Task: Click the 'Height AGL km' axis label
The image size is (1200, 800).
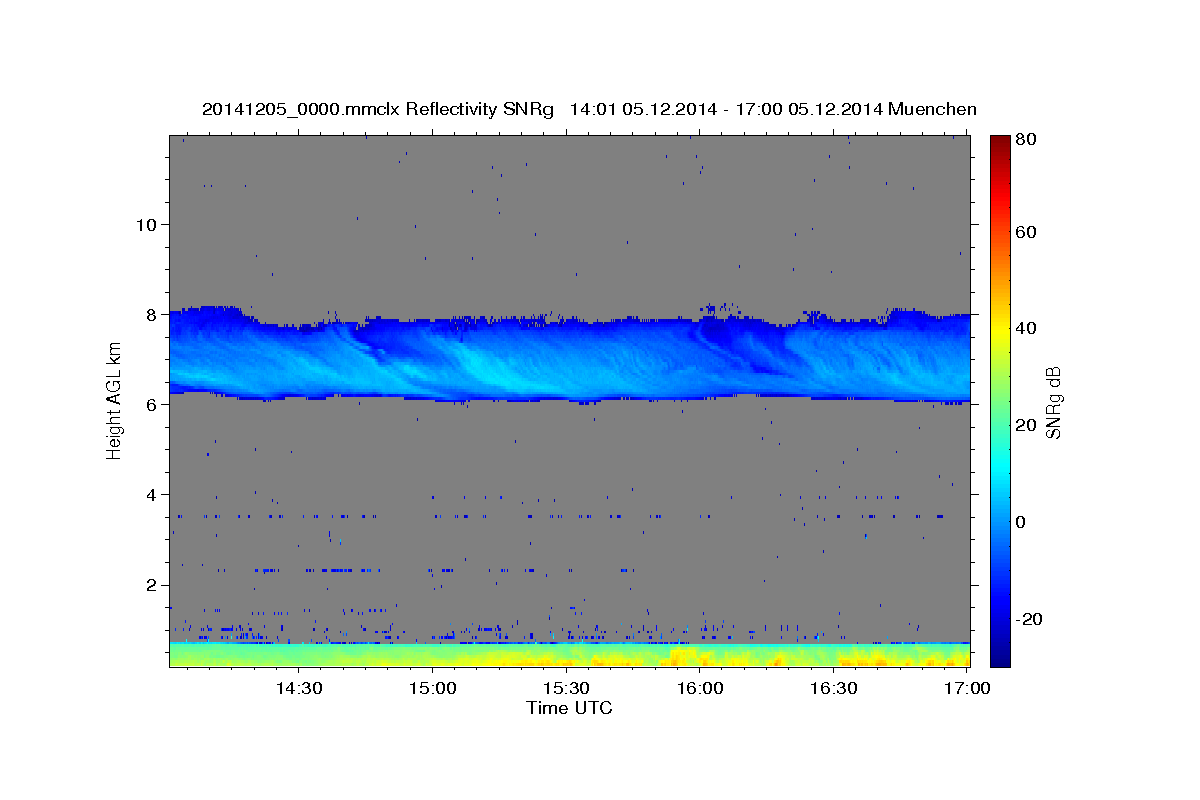Action: click(115, 401)
